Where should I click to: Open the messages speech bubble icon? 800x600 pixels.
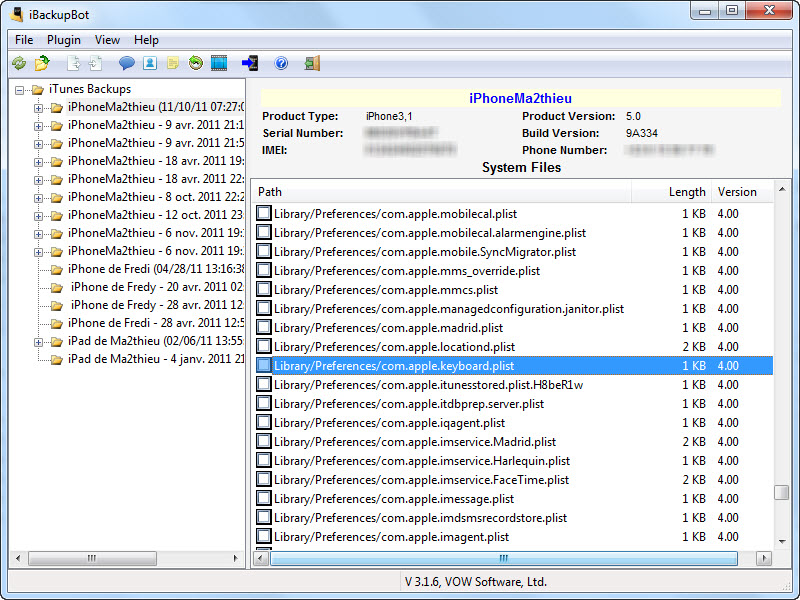pos(127,63)
